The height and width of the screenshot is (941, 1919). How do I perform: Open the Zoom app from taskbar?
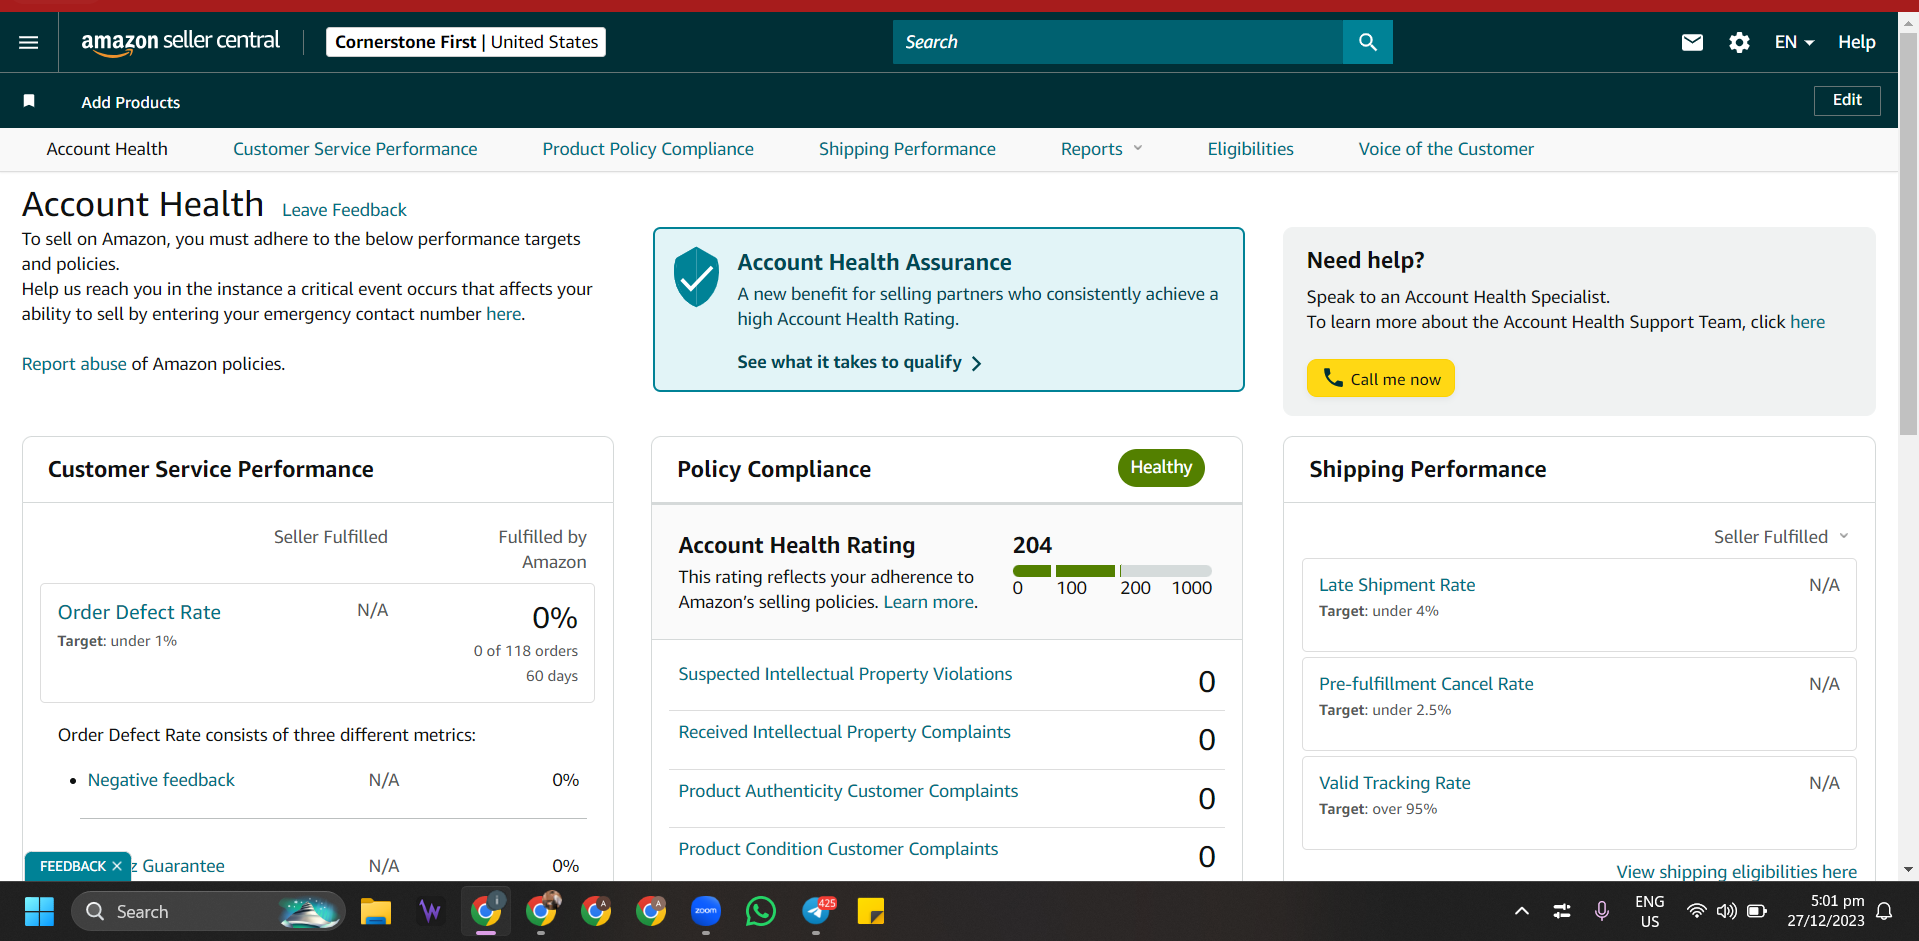pos(706,911)
